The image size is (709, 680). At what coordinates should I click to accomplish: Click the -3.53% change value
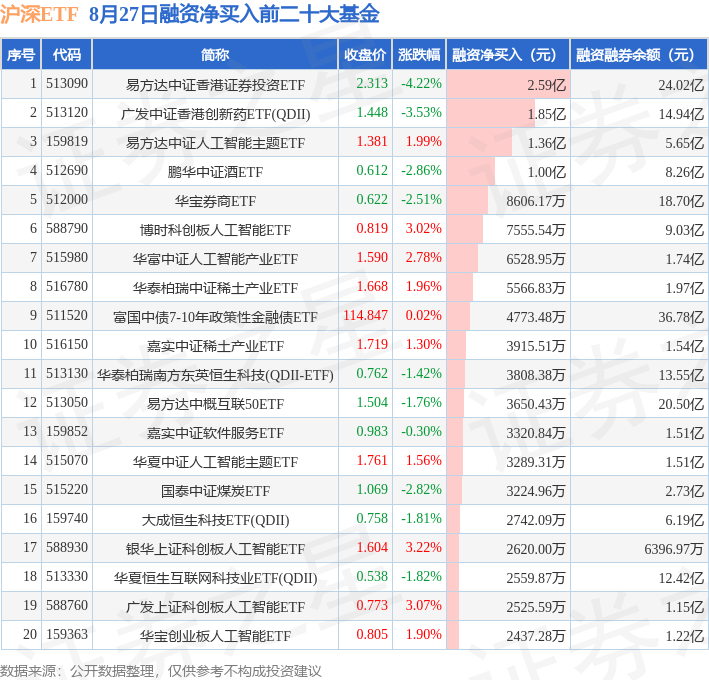click(x=421, y=113)
